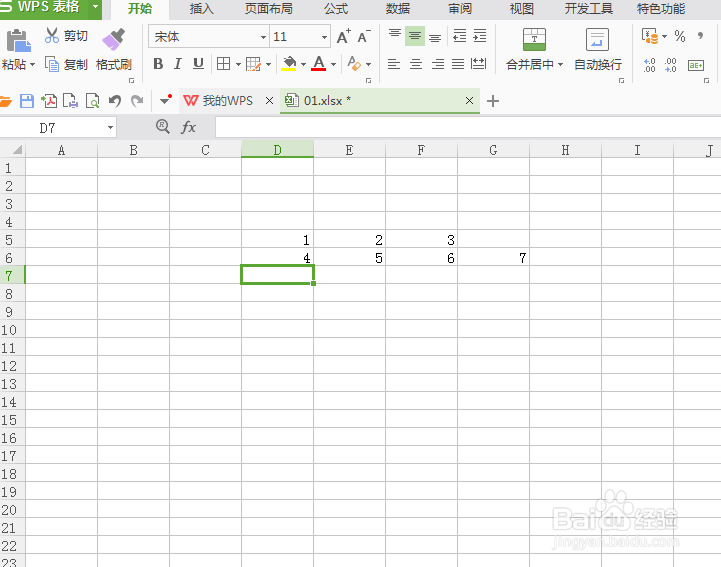
Task: Switch to the 视图 (View) tab
Action: click(521, 9)
